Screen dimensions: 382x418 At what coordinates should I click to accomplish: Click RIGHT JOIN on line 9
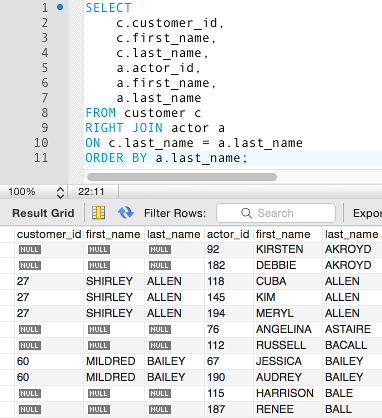click(124, 128)
